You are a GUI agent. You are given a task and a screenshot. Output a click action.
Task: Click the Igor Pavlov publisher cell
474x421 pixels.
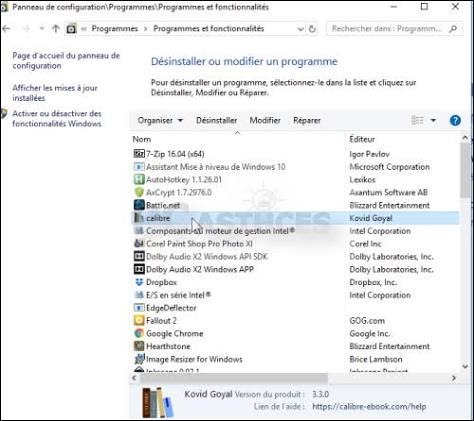pos(369,154)
